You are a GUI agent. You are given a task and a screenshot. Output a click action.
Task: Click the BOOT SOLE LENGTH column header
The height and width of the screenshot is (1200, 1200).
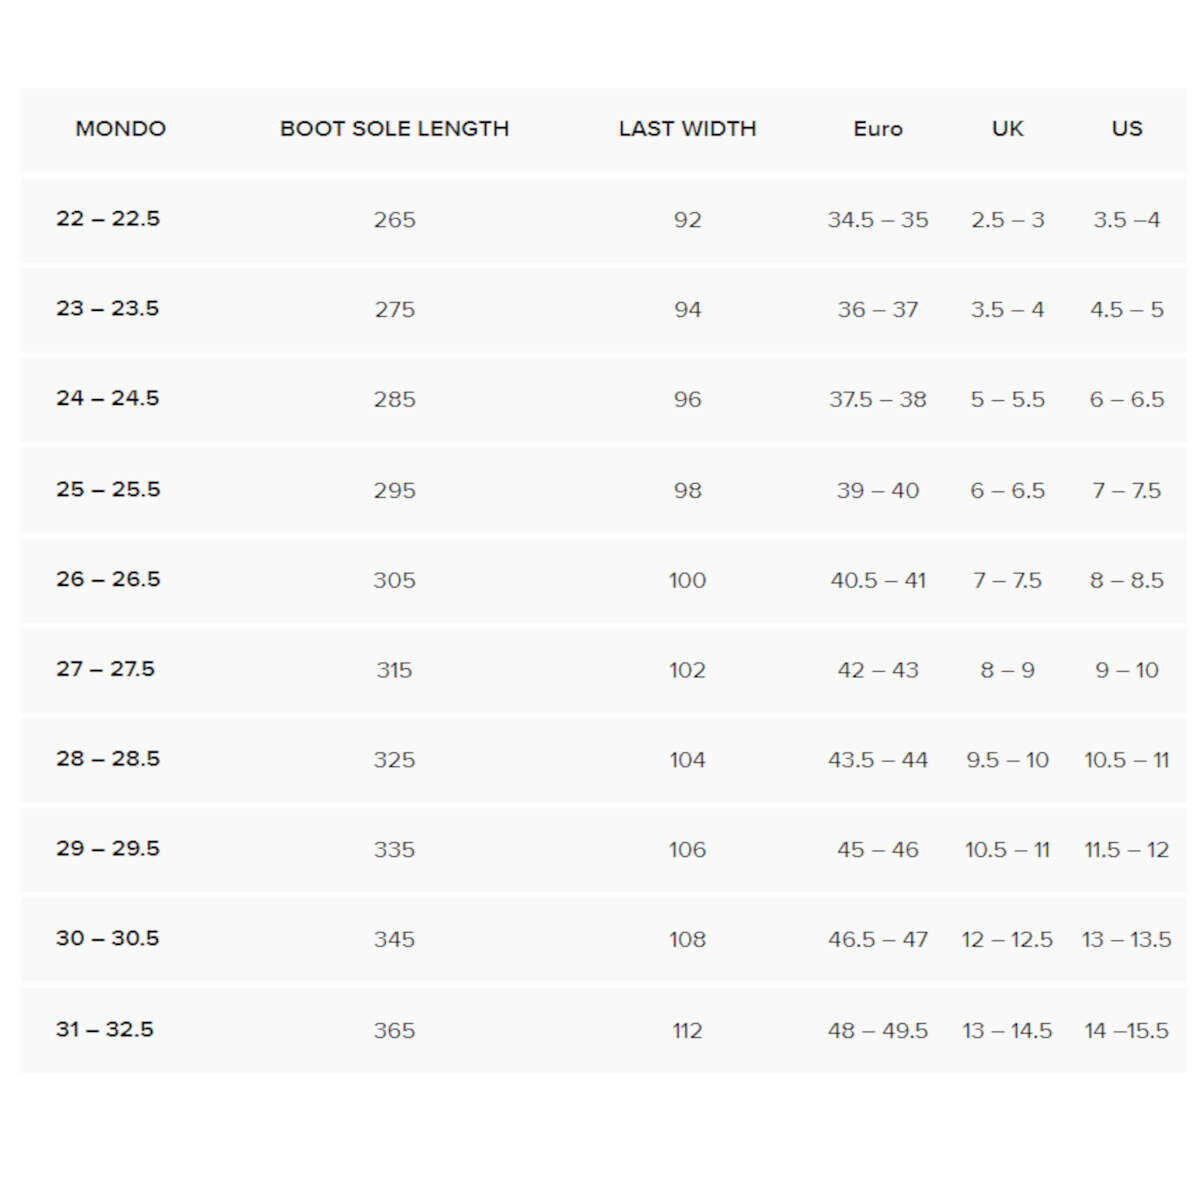(395, 129)
